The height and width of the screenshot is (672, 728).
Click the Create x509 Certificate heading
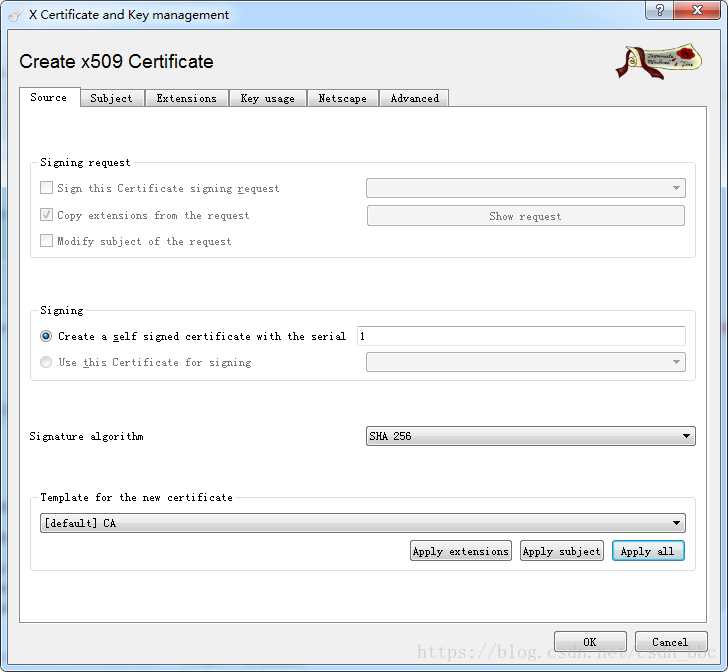(x=117, y=61)
